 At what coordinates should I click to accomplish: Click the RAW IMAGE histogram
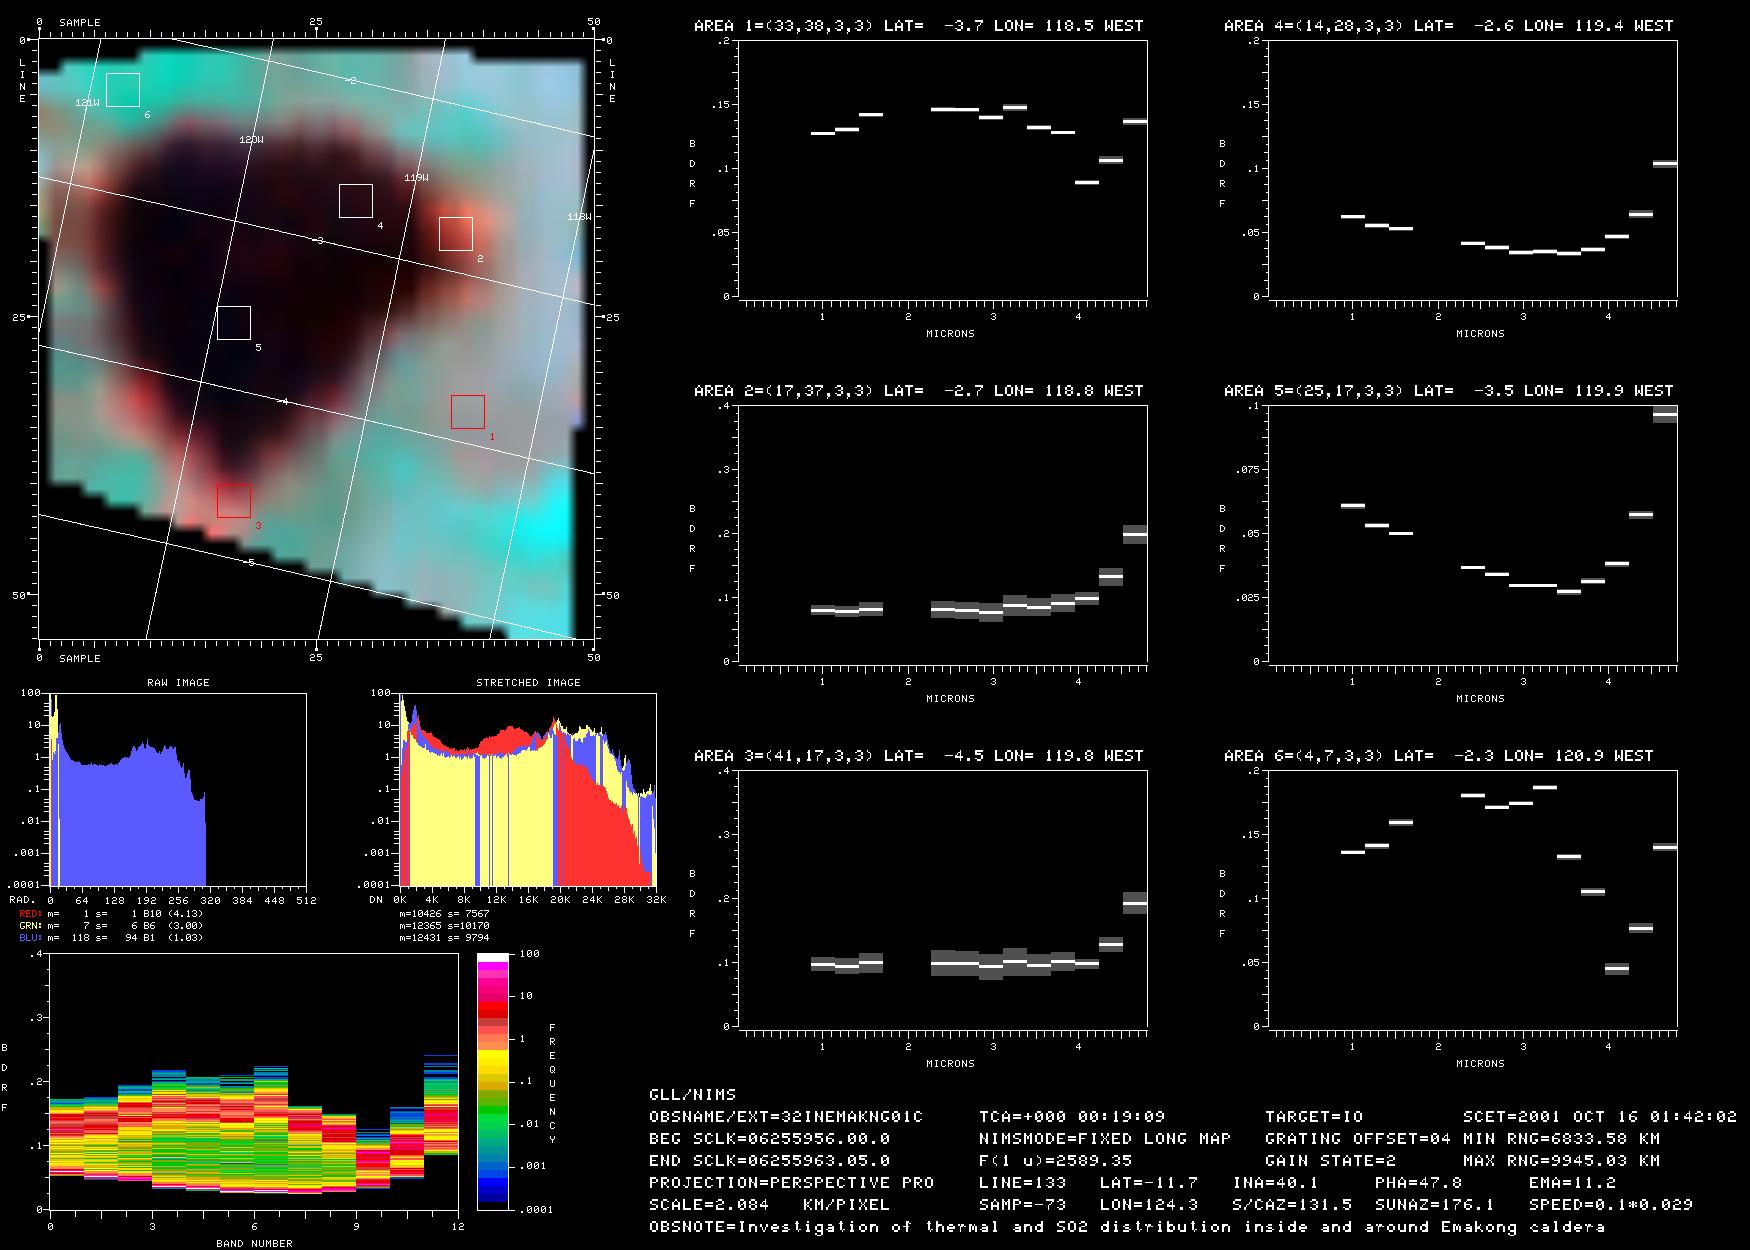coord(178,789)
